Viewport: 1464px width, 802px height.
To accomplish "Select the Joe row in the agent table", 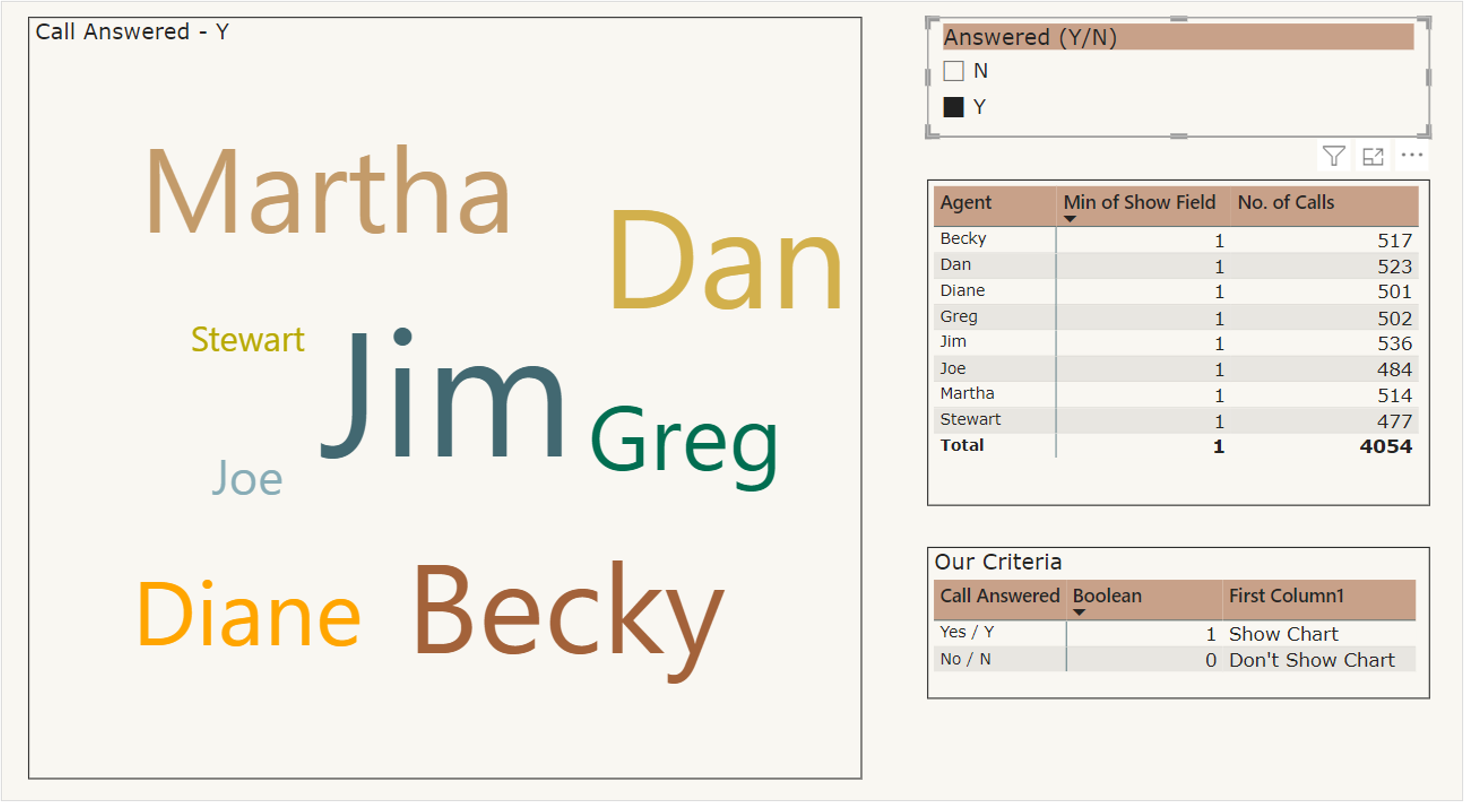I will [x=953, y=369].
